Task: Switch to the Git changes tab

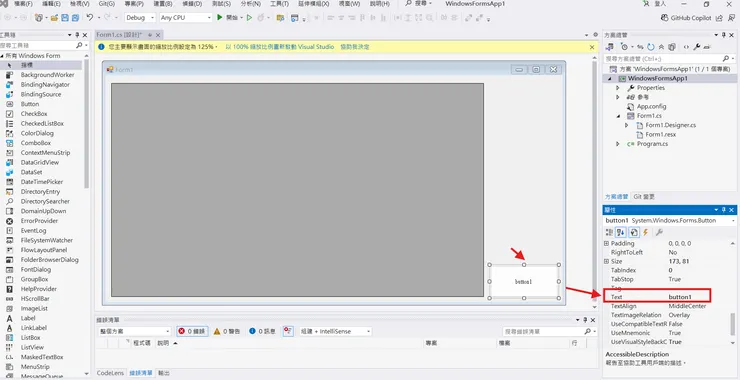Action: coord(644,196)
